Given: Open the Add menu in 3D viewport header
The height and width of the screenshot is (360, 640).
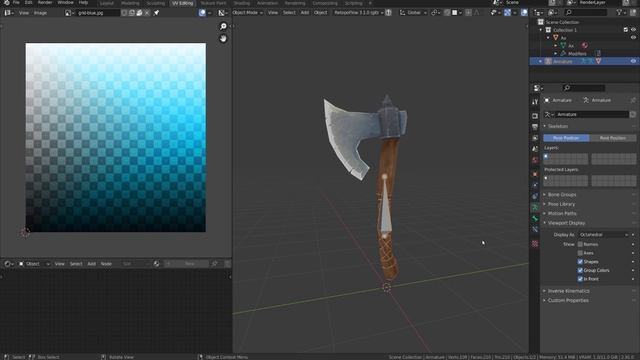Looking at the screenshot, I should tap(304, 13).
